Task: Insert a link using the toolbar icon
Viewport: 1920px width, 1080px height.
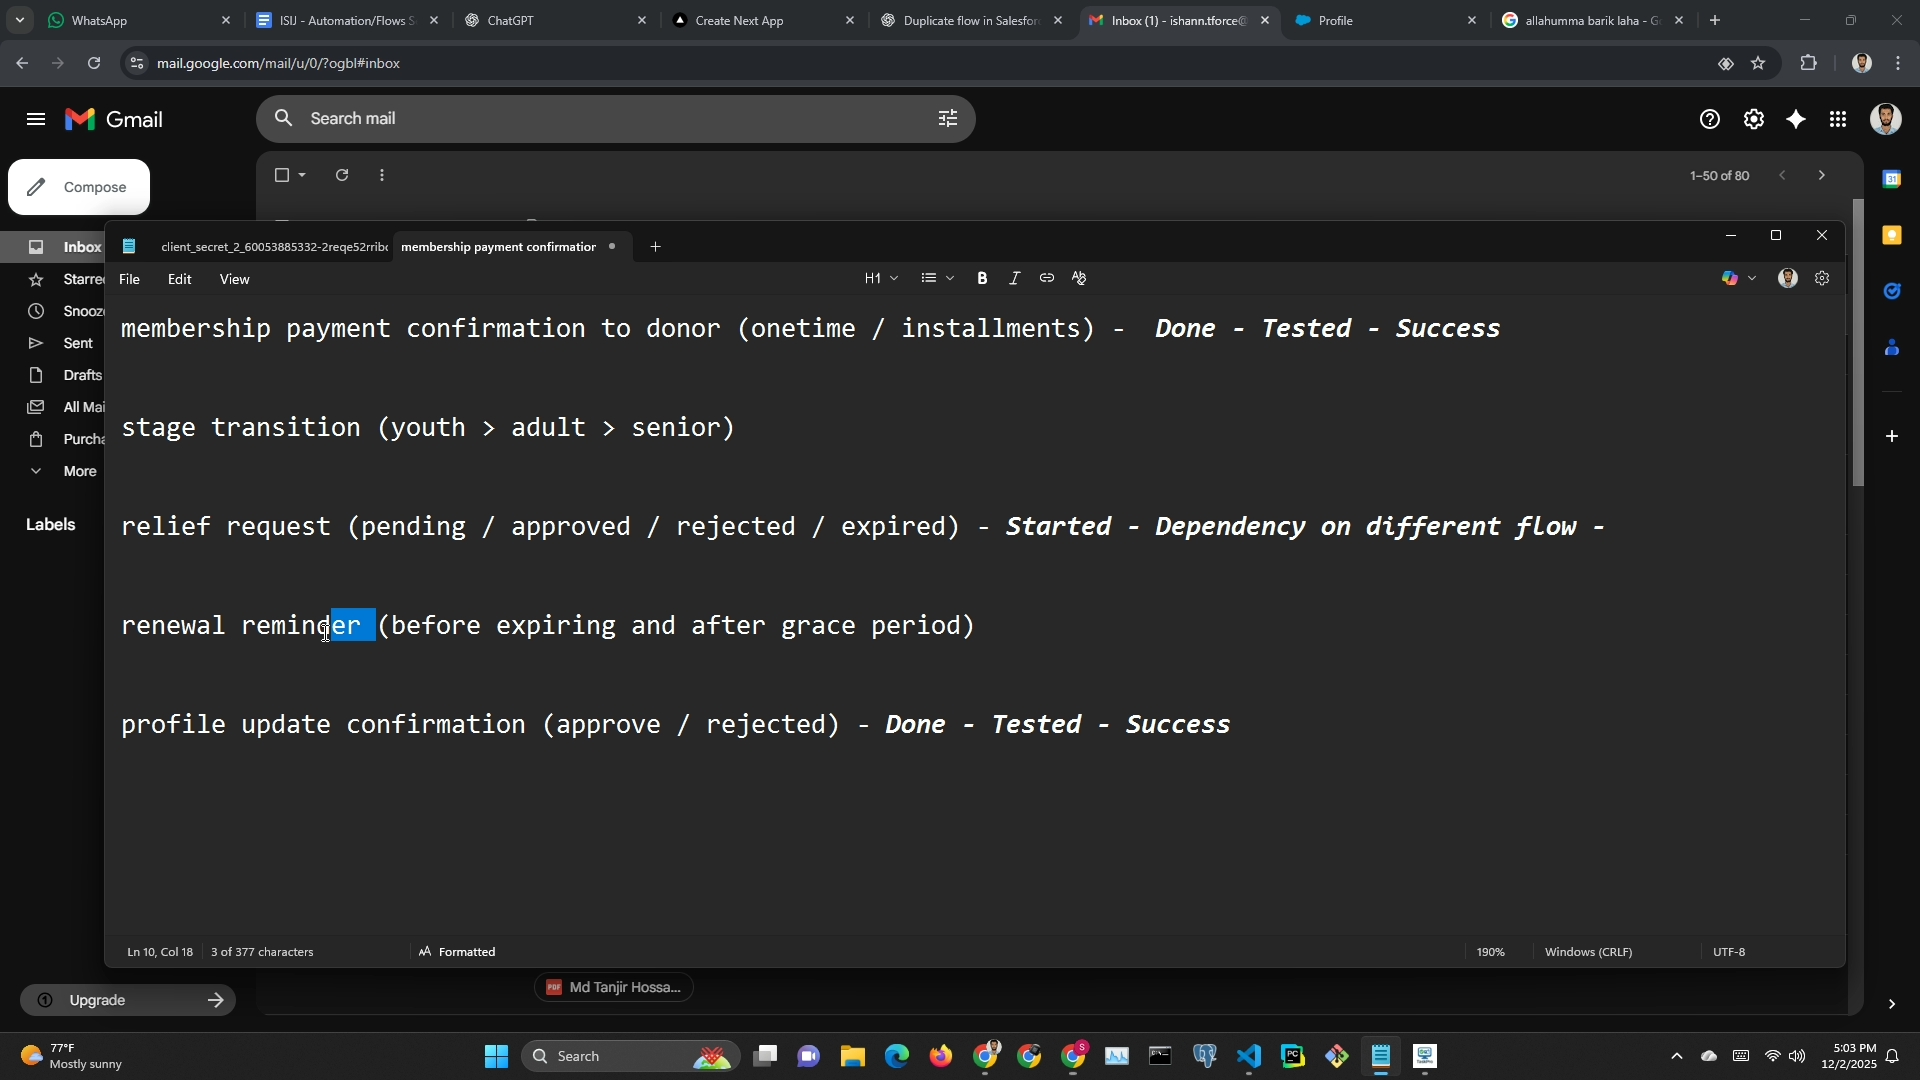Action: point(1046,279)
